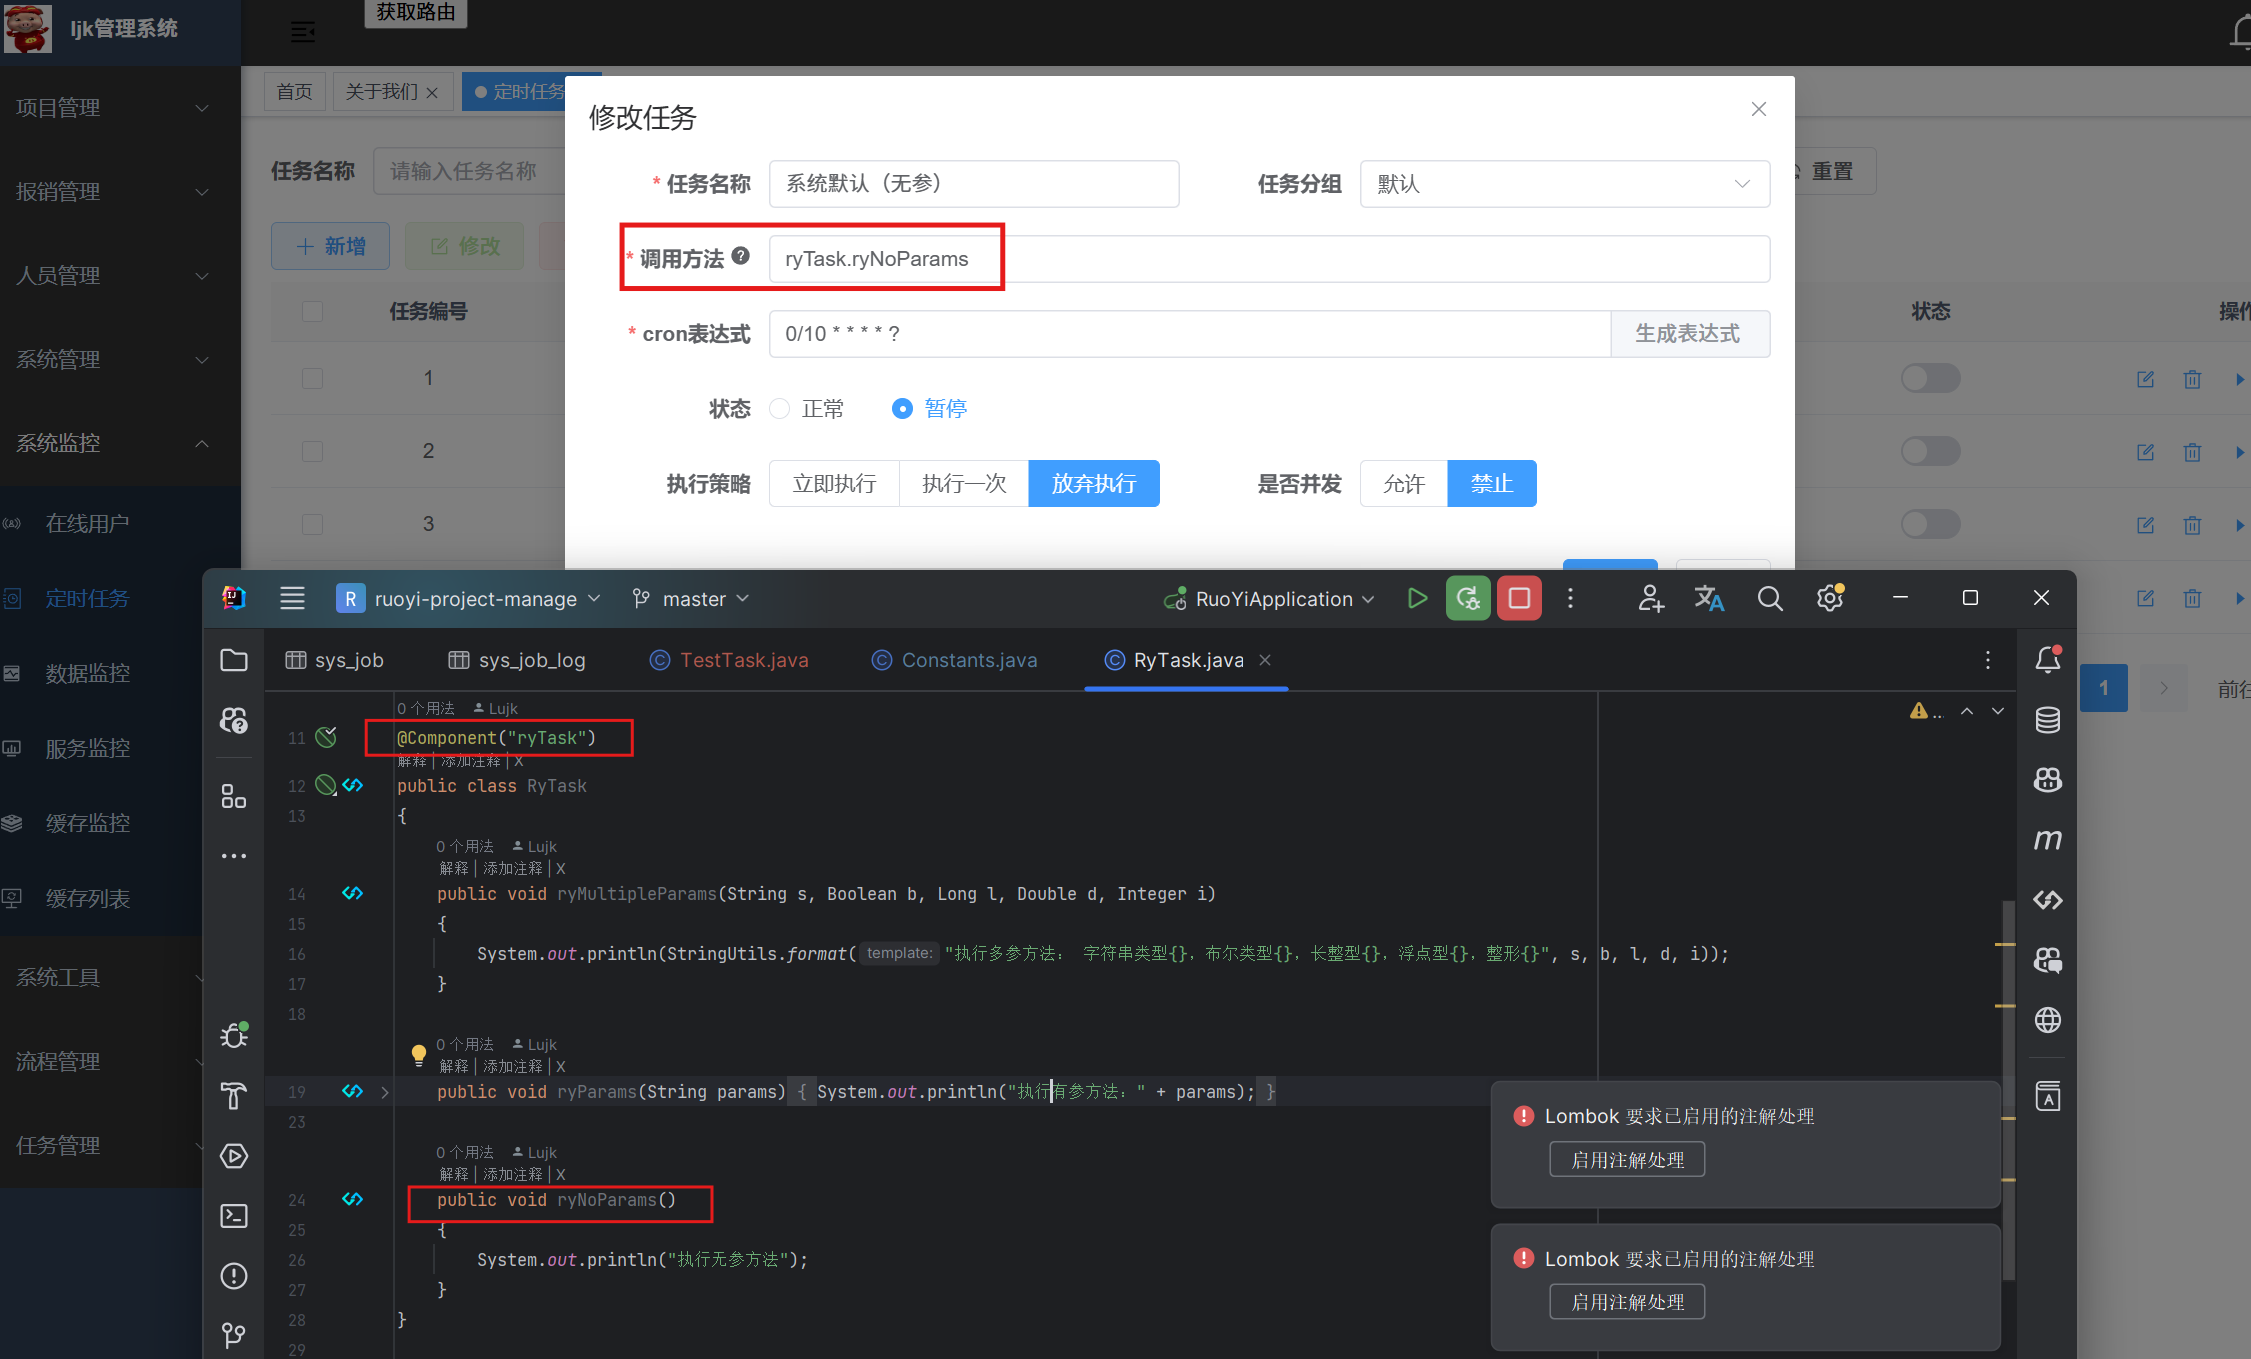Click the 调用方法 input field
This screenshot has height=1359, width=2251.
pyautogui.click(x=1268, y=259)
